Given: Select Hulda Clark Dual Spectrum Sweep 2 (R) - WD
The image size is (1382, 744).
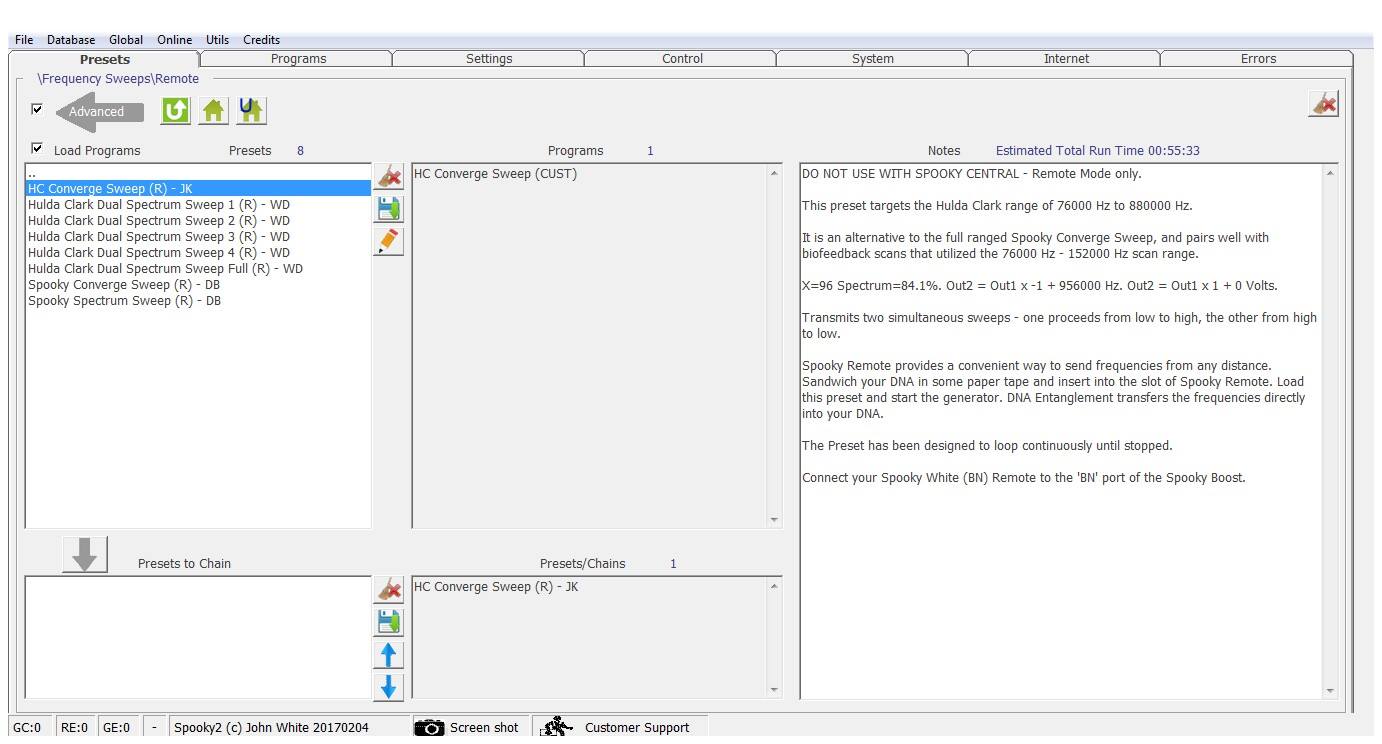Looking at the screenshot, I should coord(198,220).
